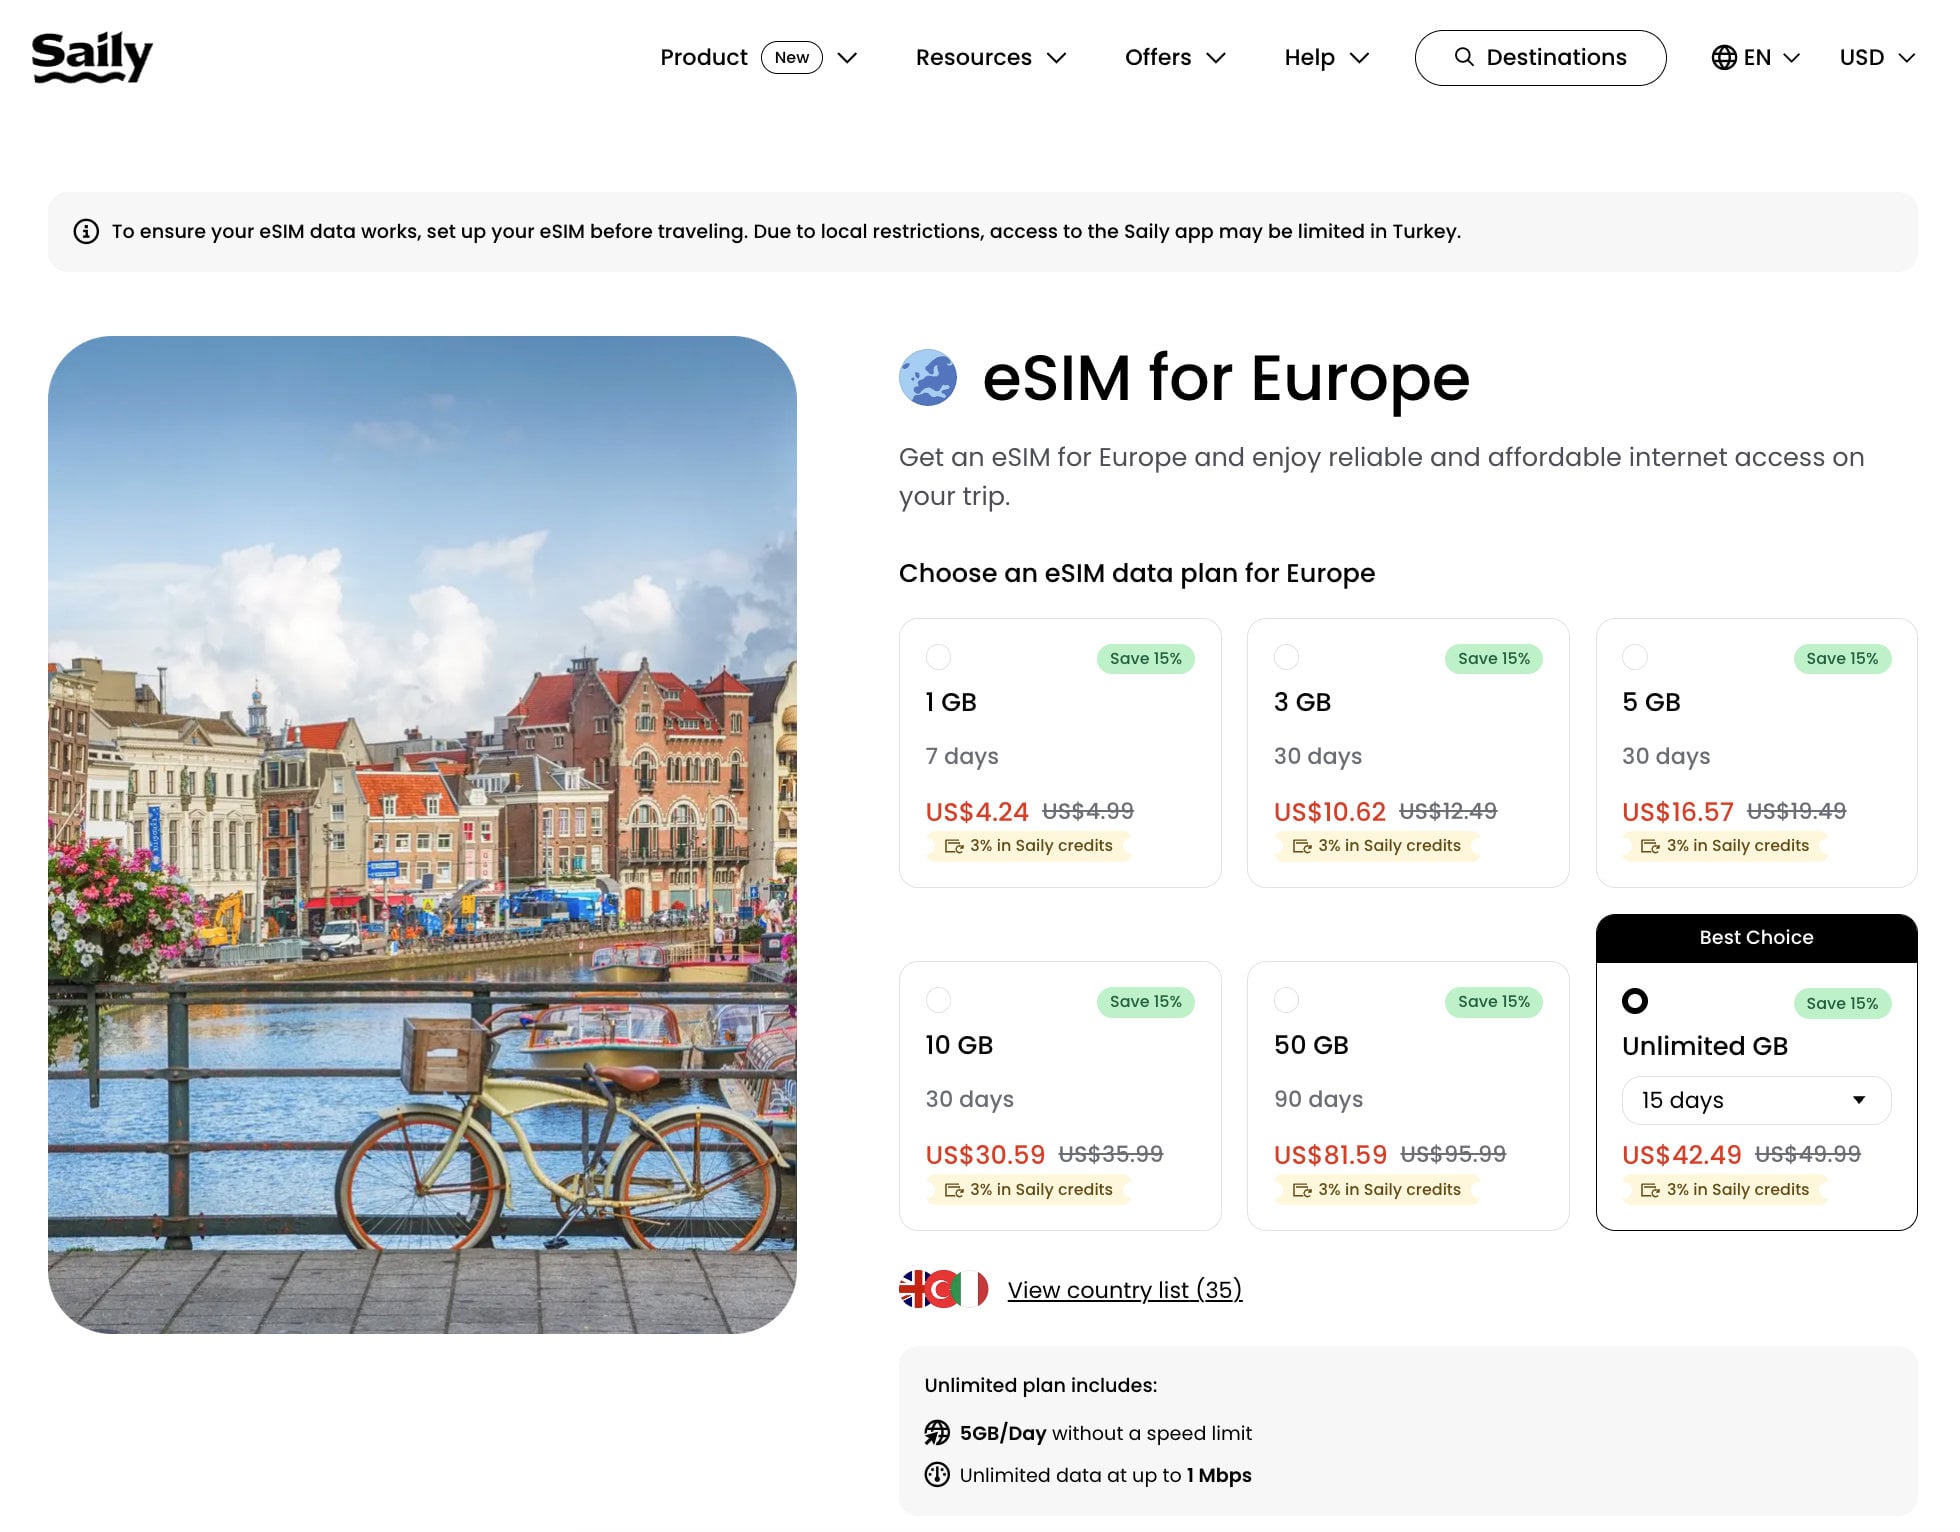Expand the Offers menu chevron
Image resolution: width=1960 pixels, height=1532 pixels.
(x=1216, y=58)
